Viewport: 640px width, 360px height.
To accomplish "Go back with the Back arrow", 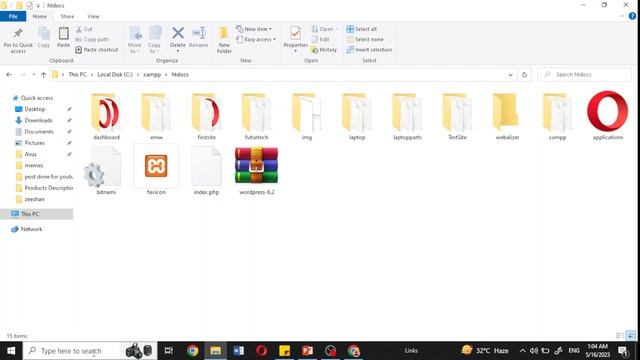I will point(9,75).
